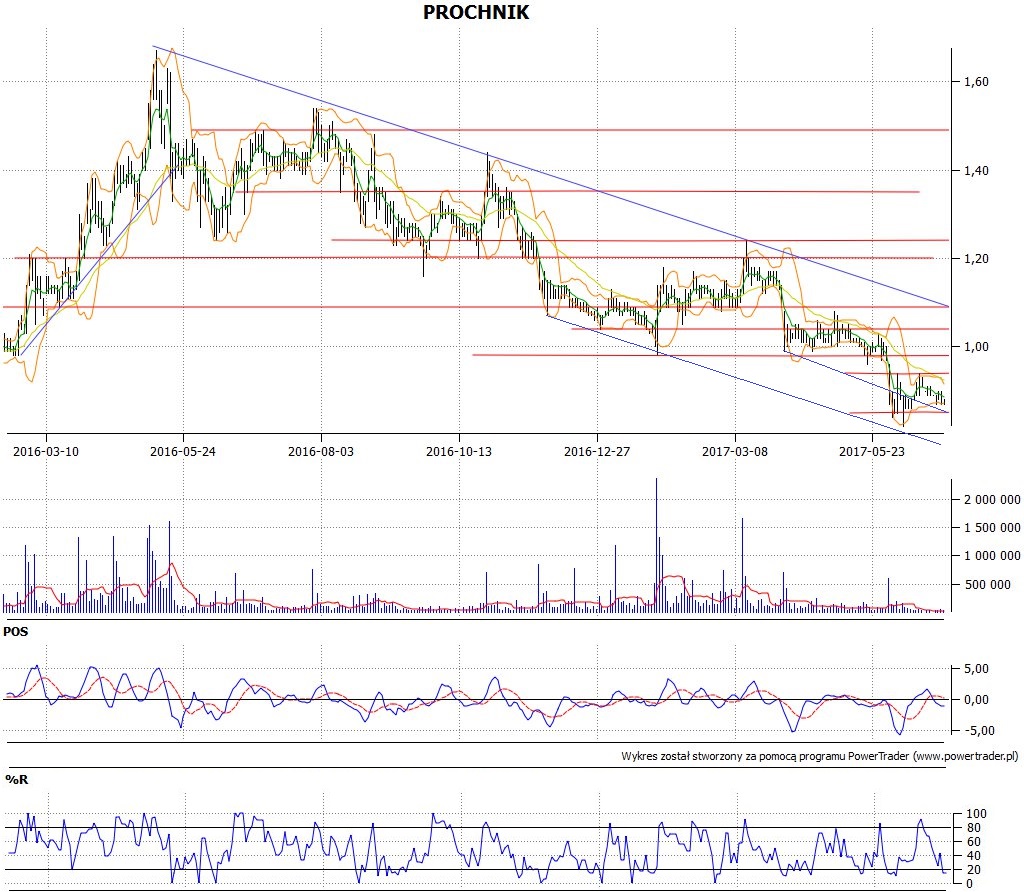This screenshot has width=1024, height=892.
Task: Click the 5,00 POS axis label
Action: tap(976, 669)
